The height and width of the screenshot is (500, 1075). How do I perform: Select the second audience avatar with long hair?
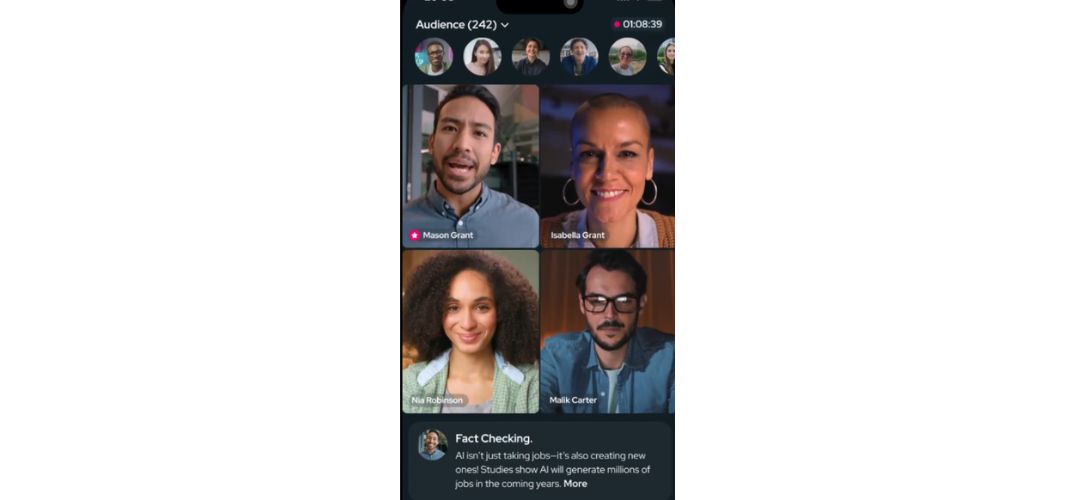click(x=482, y=56)
